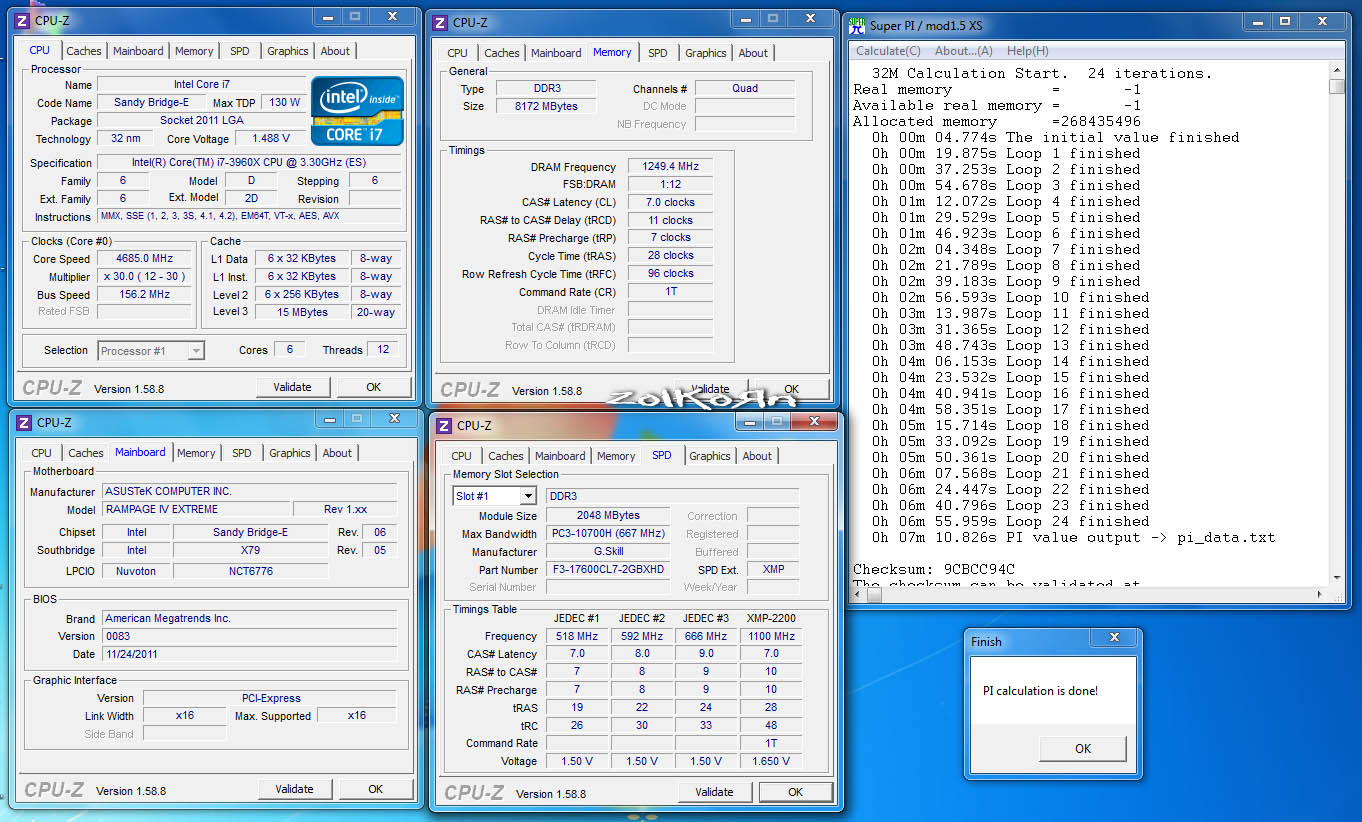Switch to Caches tab in the CPU tab window
Screen dimensions: 1362x822
[x=84, y=51]
